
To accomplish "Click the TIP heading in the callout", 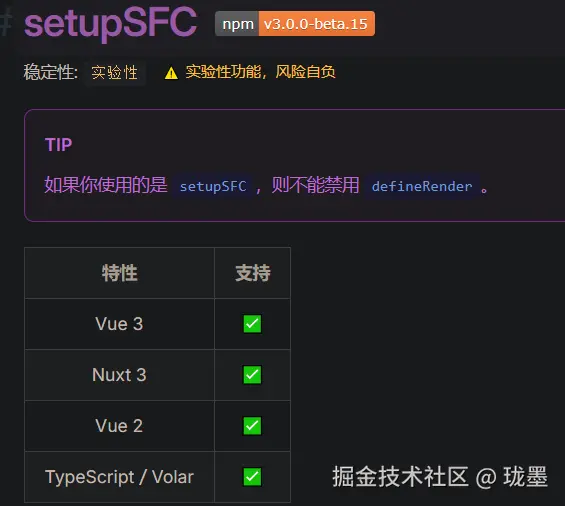I will pyautogui.click(x=58, y=145).
